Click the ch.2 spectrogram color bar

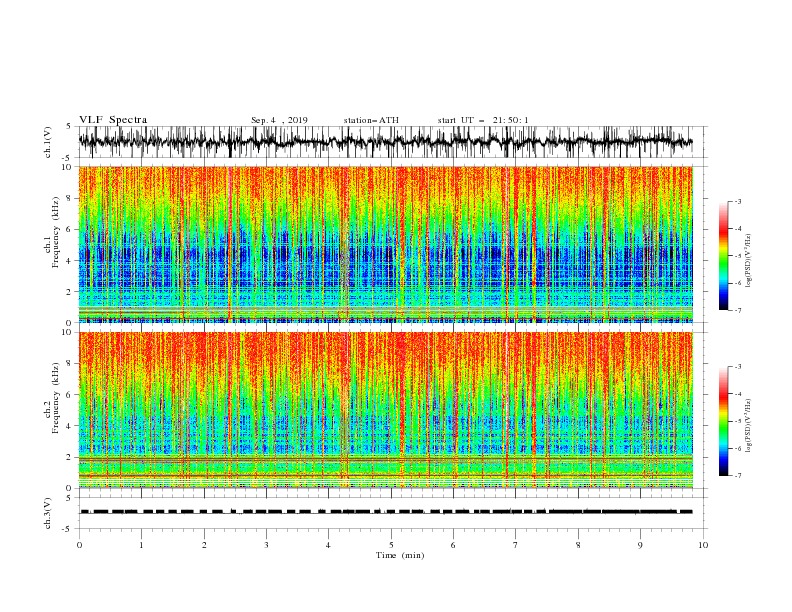coord(723,421)
